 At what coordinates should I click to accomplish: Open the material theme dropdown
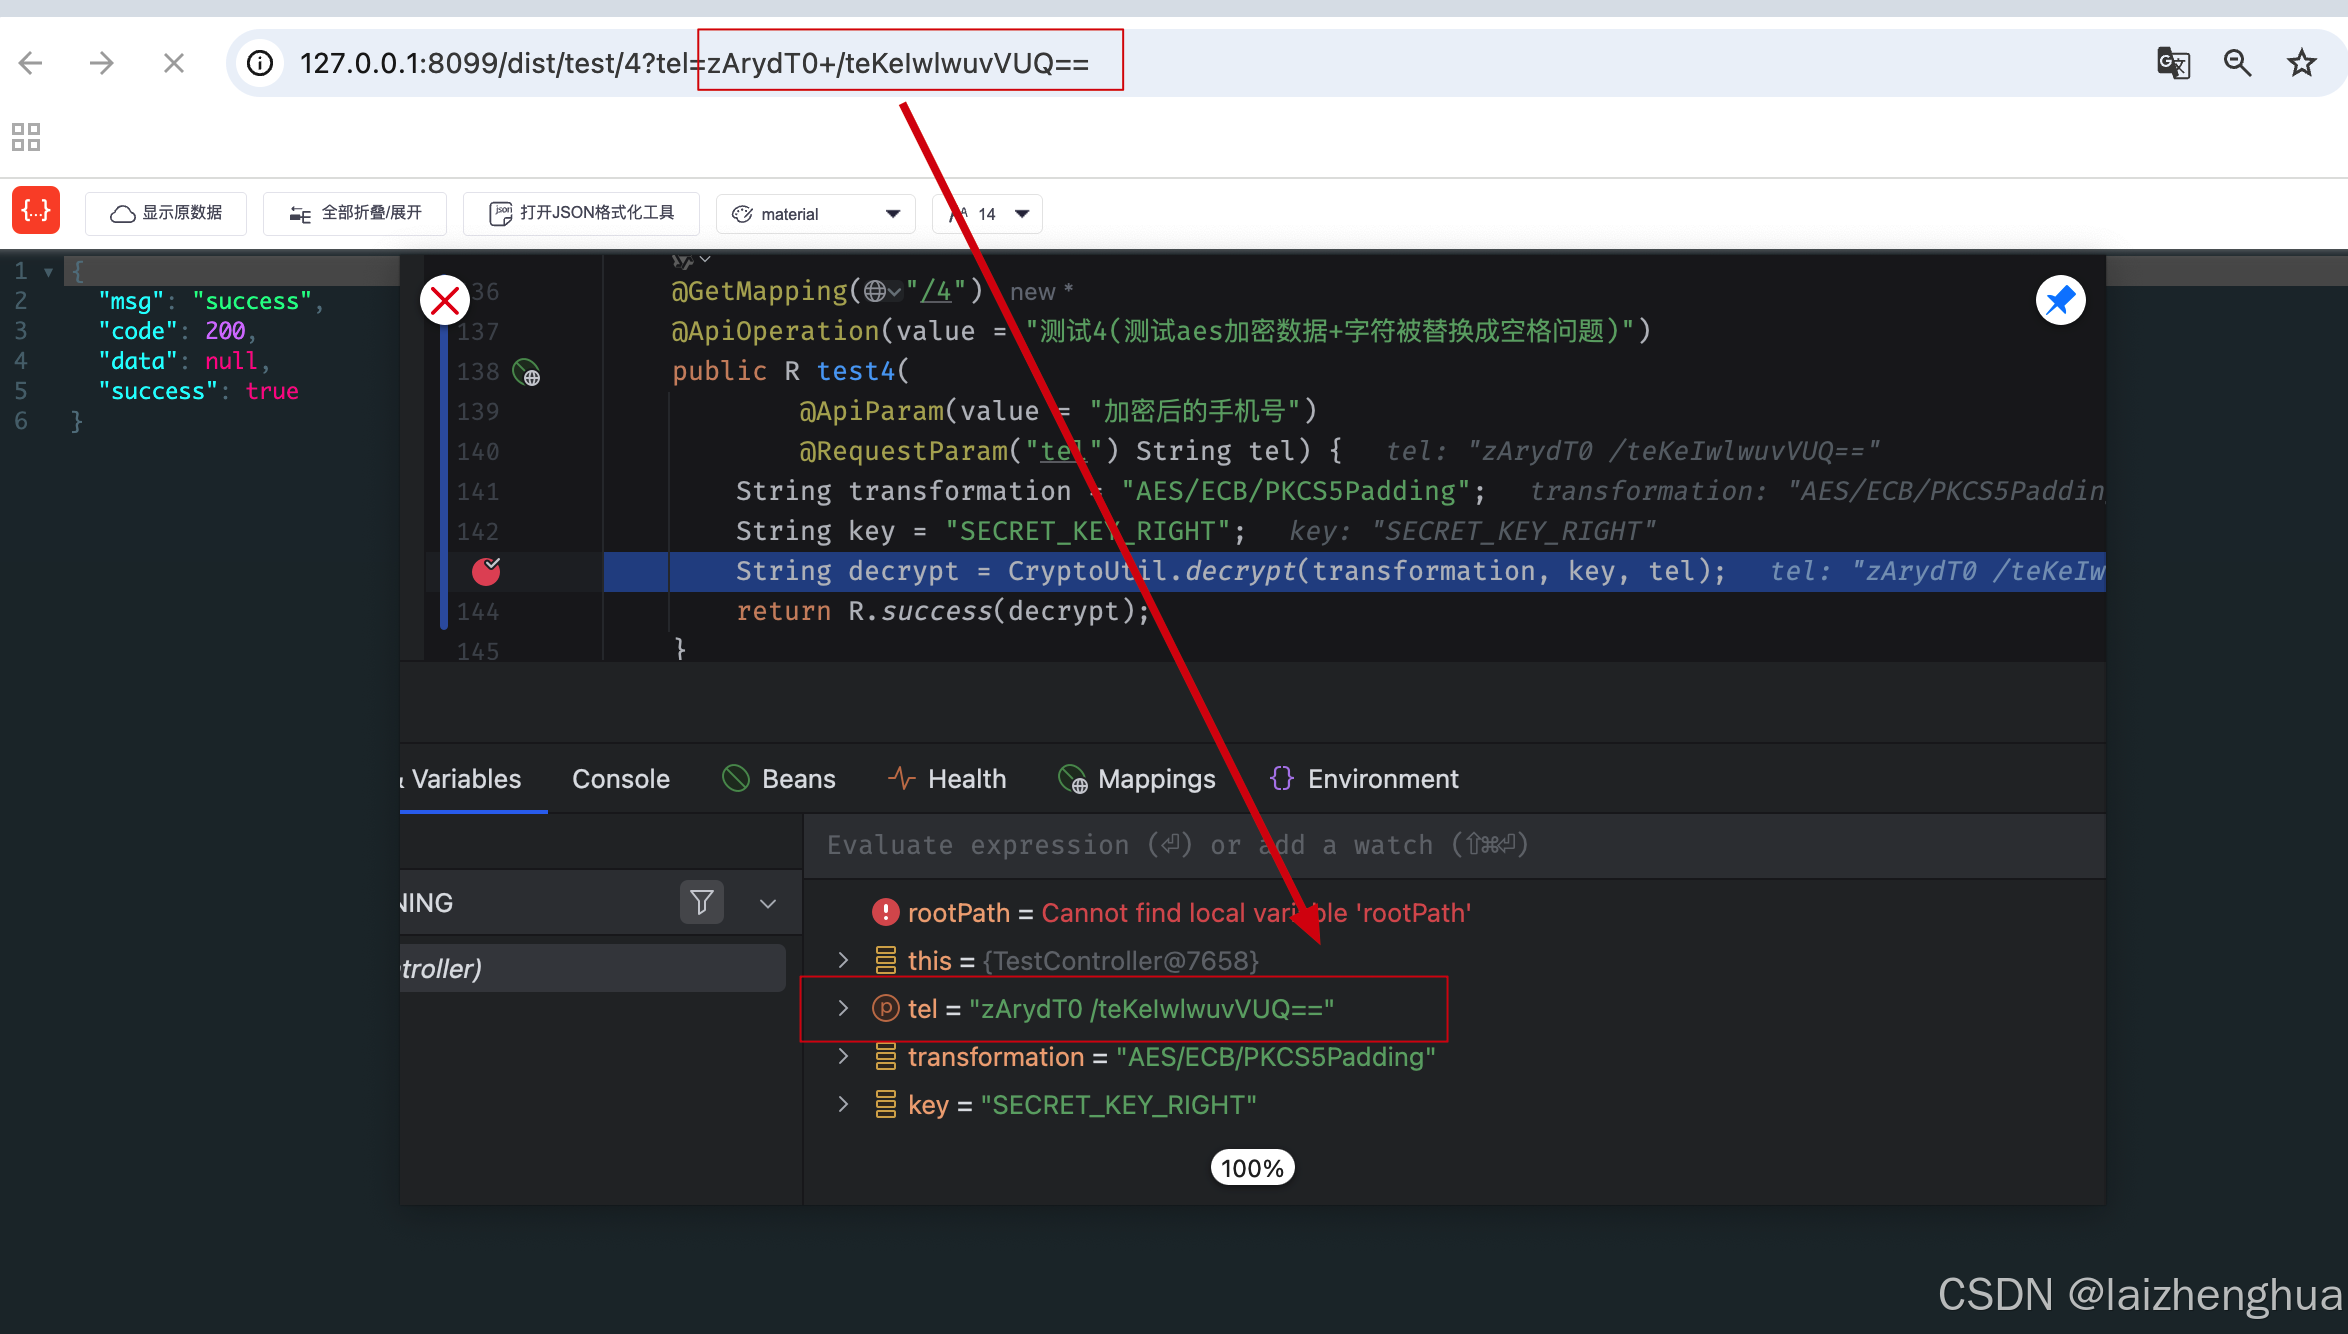[815, 214]
